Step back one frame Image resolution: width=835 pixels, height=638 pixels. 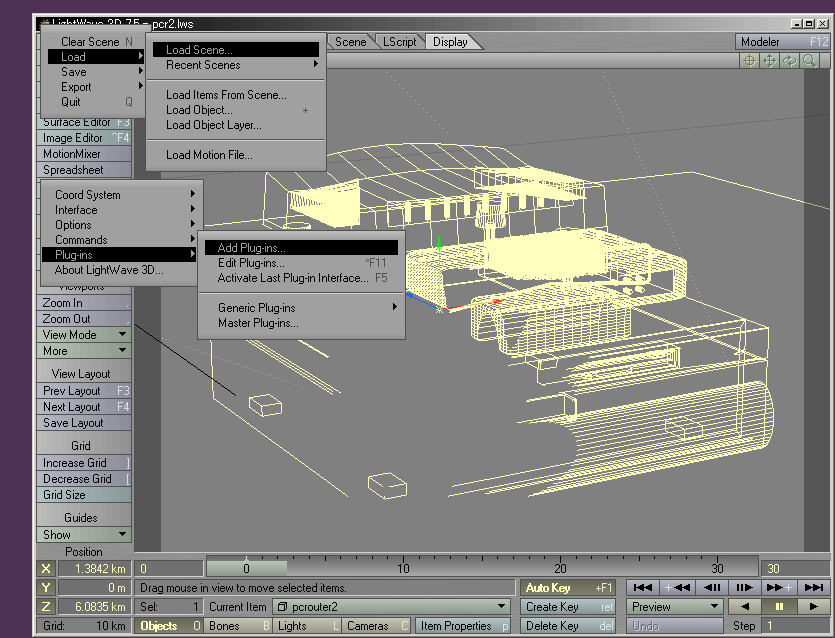pos(713,587)
